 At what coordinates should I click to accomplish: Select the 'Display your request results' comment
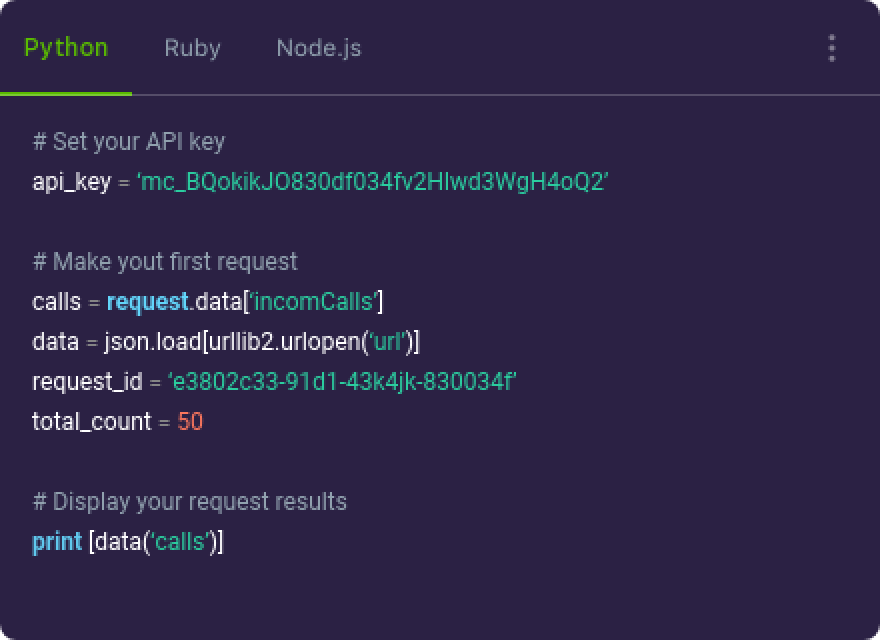192,501
